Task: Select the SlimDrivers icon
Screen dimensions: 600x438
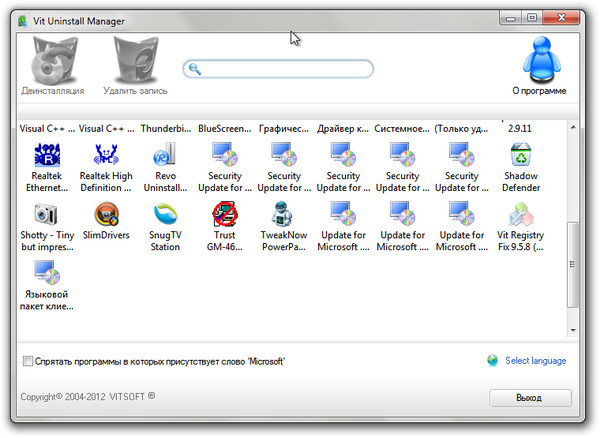Action: 106,214
